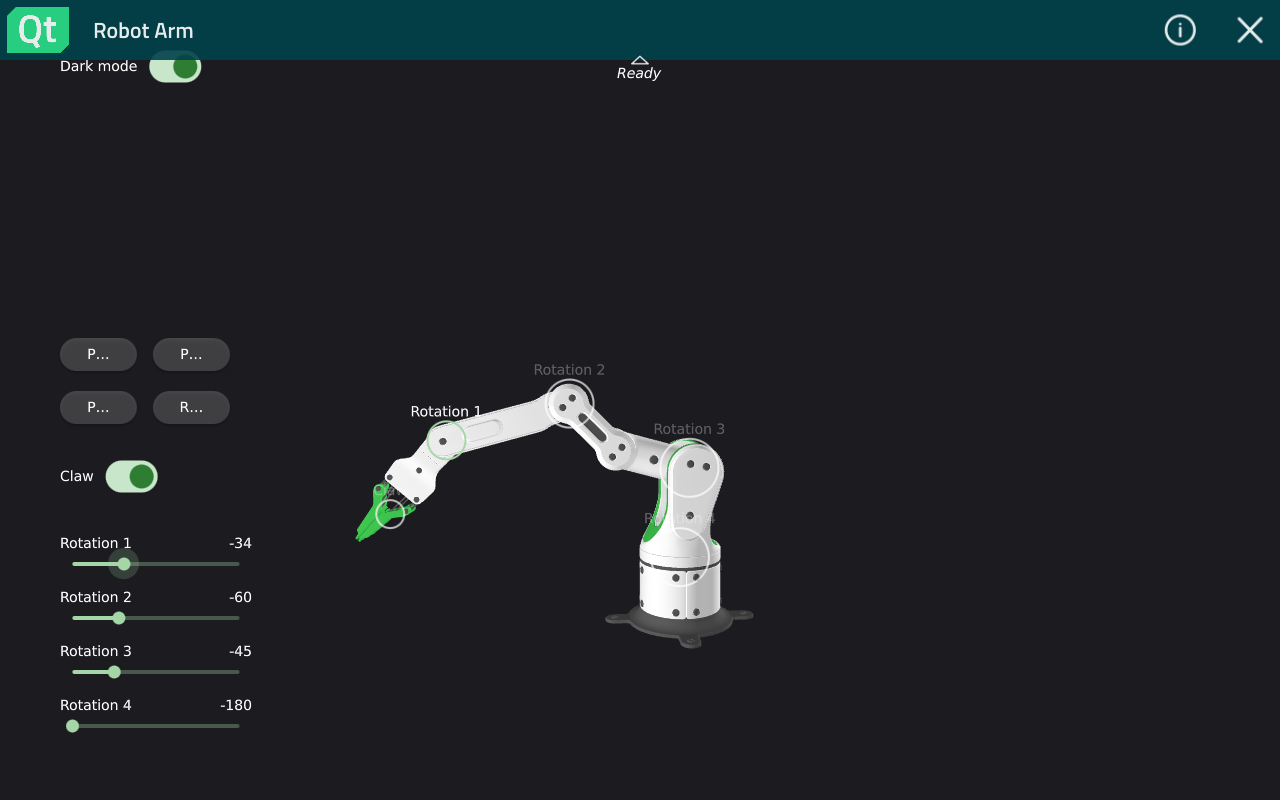Click the Rotation 2 slider handle

coord(119,618)
